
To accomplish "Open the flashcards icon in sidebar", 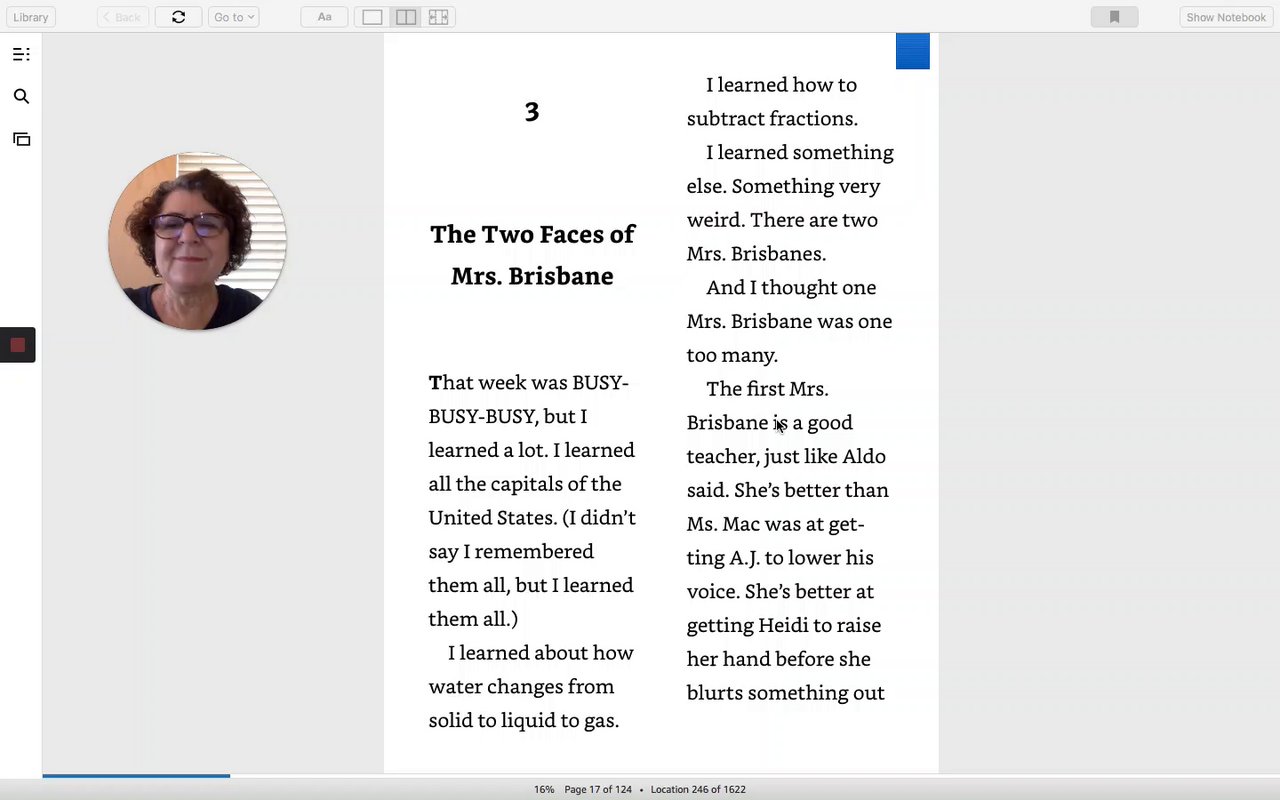I will [x=21, y=139].
